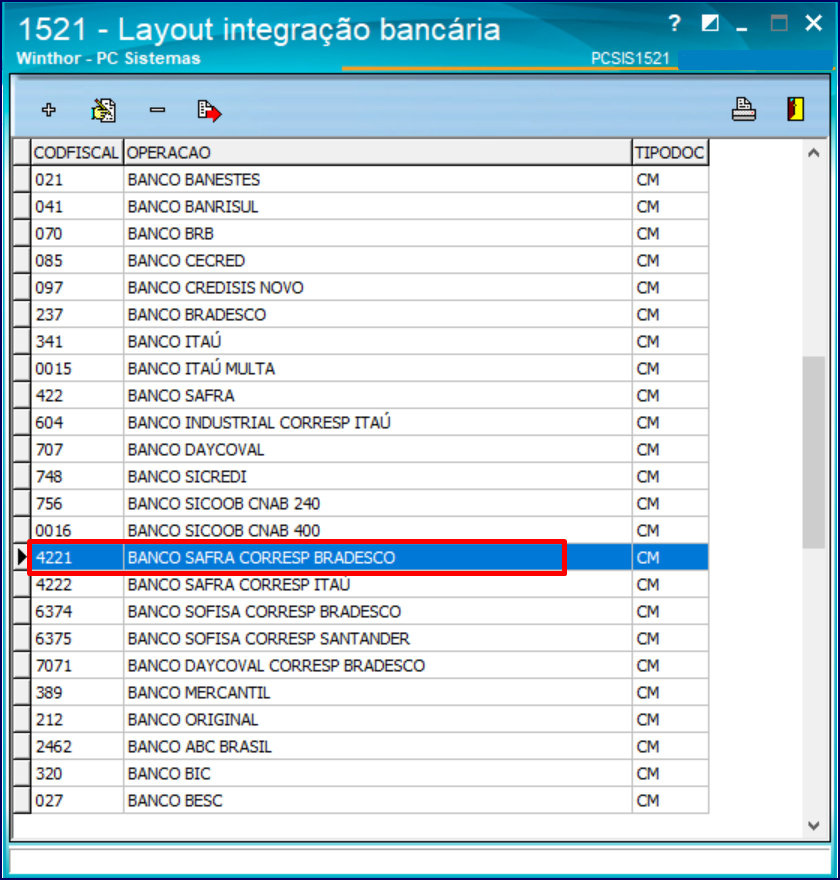Click the minus icon to delete layout
This screenshot has width=840, height=880.
(x=157, y=110)
